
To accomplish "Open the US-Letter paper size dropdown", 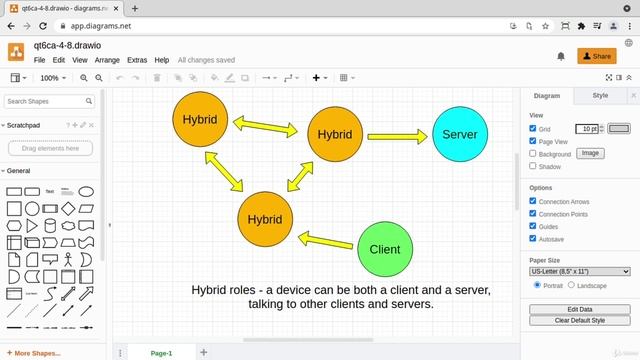I will pos(580,271).
